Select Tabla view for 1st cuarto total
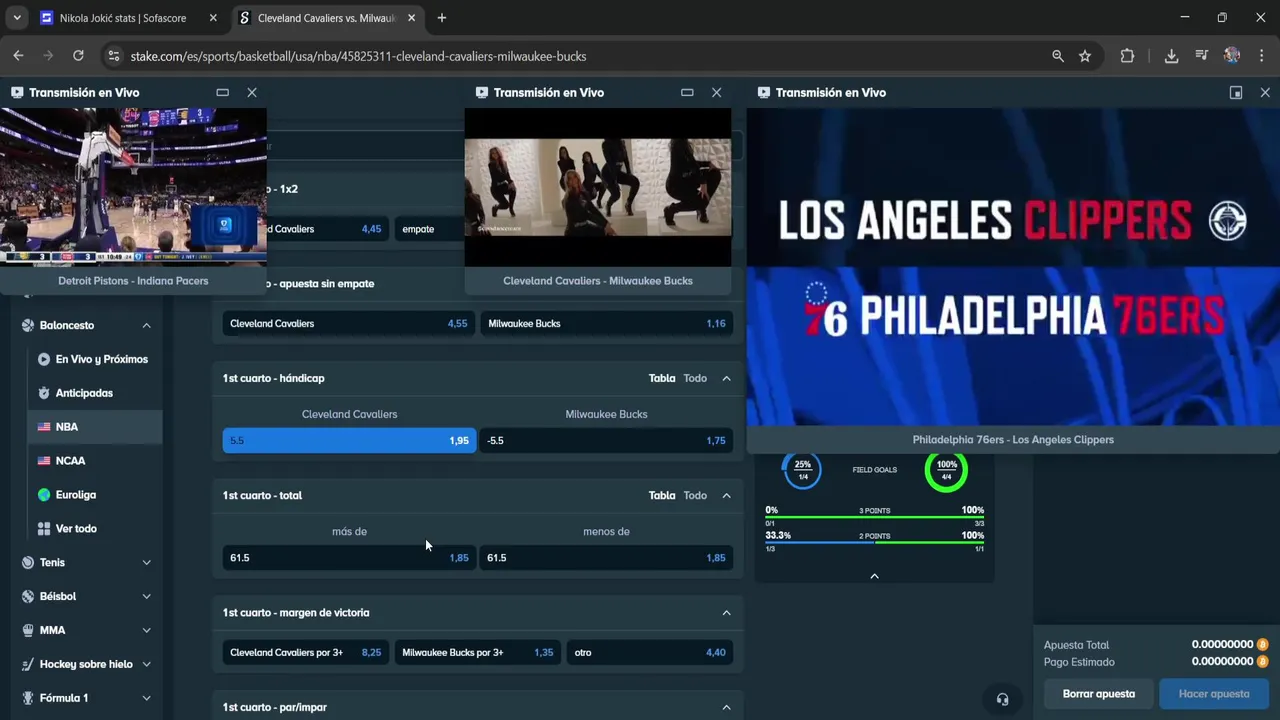 (662, 495)
